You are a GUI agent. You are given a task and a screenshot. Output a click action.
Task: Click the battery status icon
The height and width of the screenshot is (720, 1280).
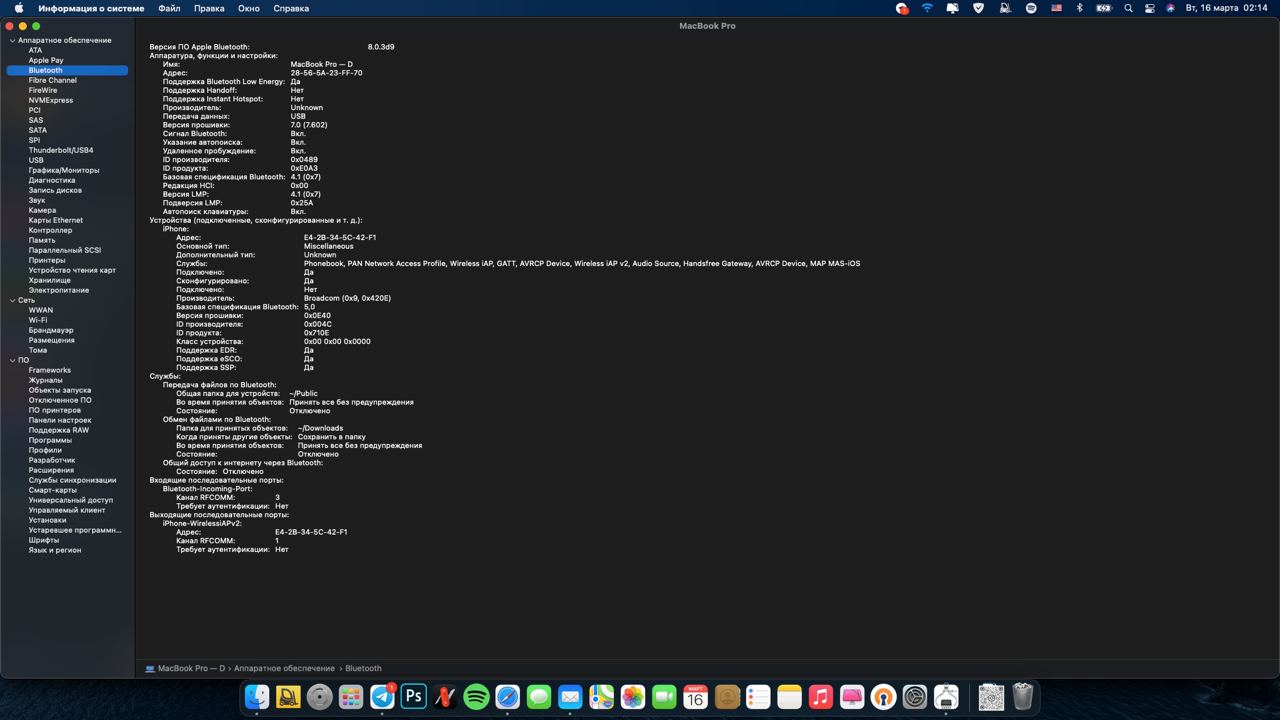[1103, 8]
